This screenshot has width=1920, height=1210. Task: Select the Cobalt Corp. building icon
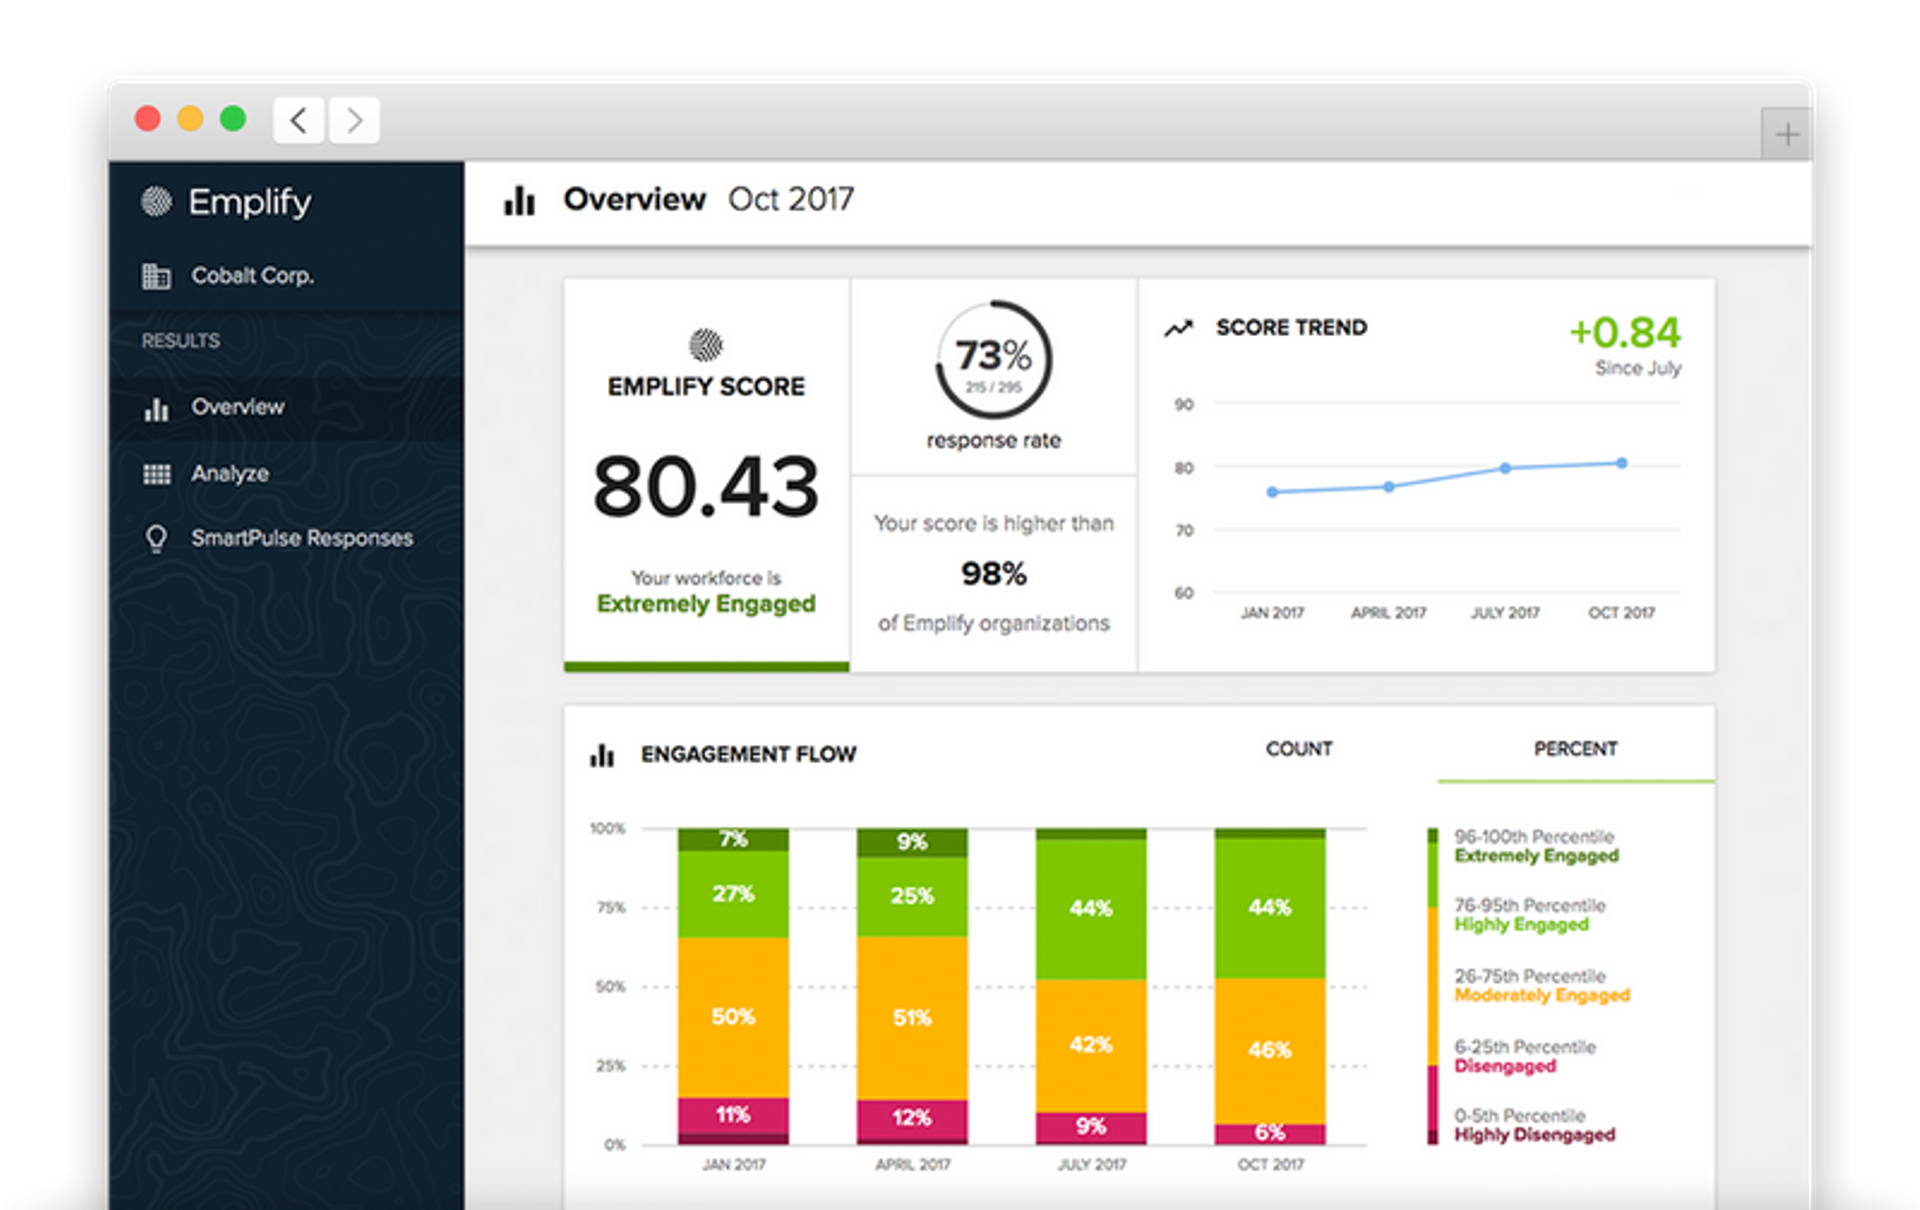click(154, 276)
